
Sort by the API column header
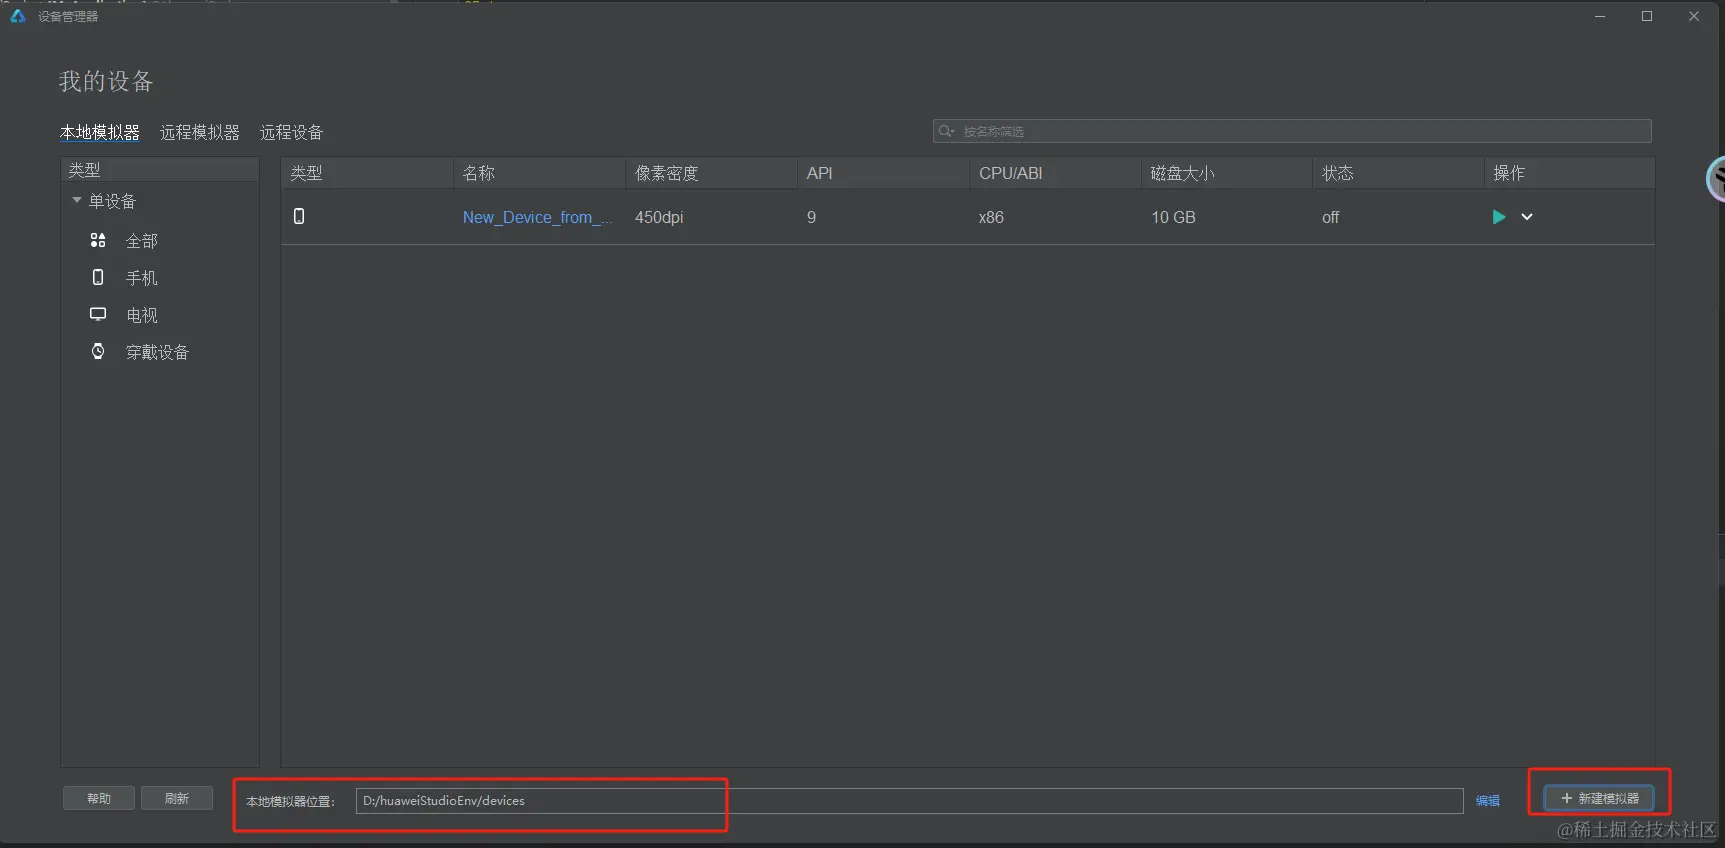[x=883, y=173]
